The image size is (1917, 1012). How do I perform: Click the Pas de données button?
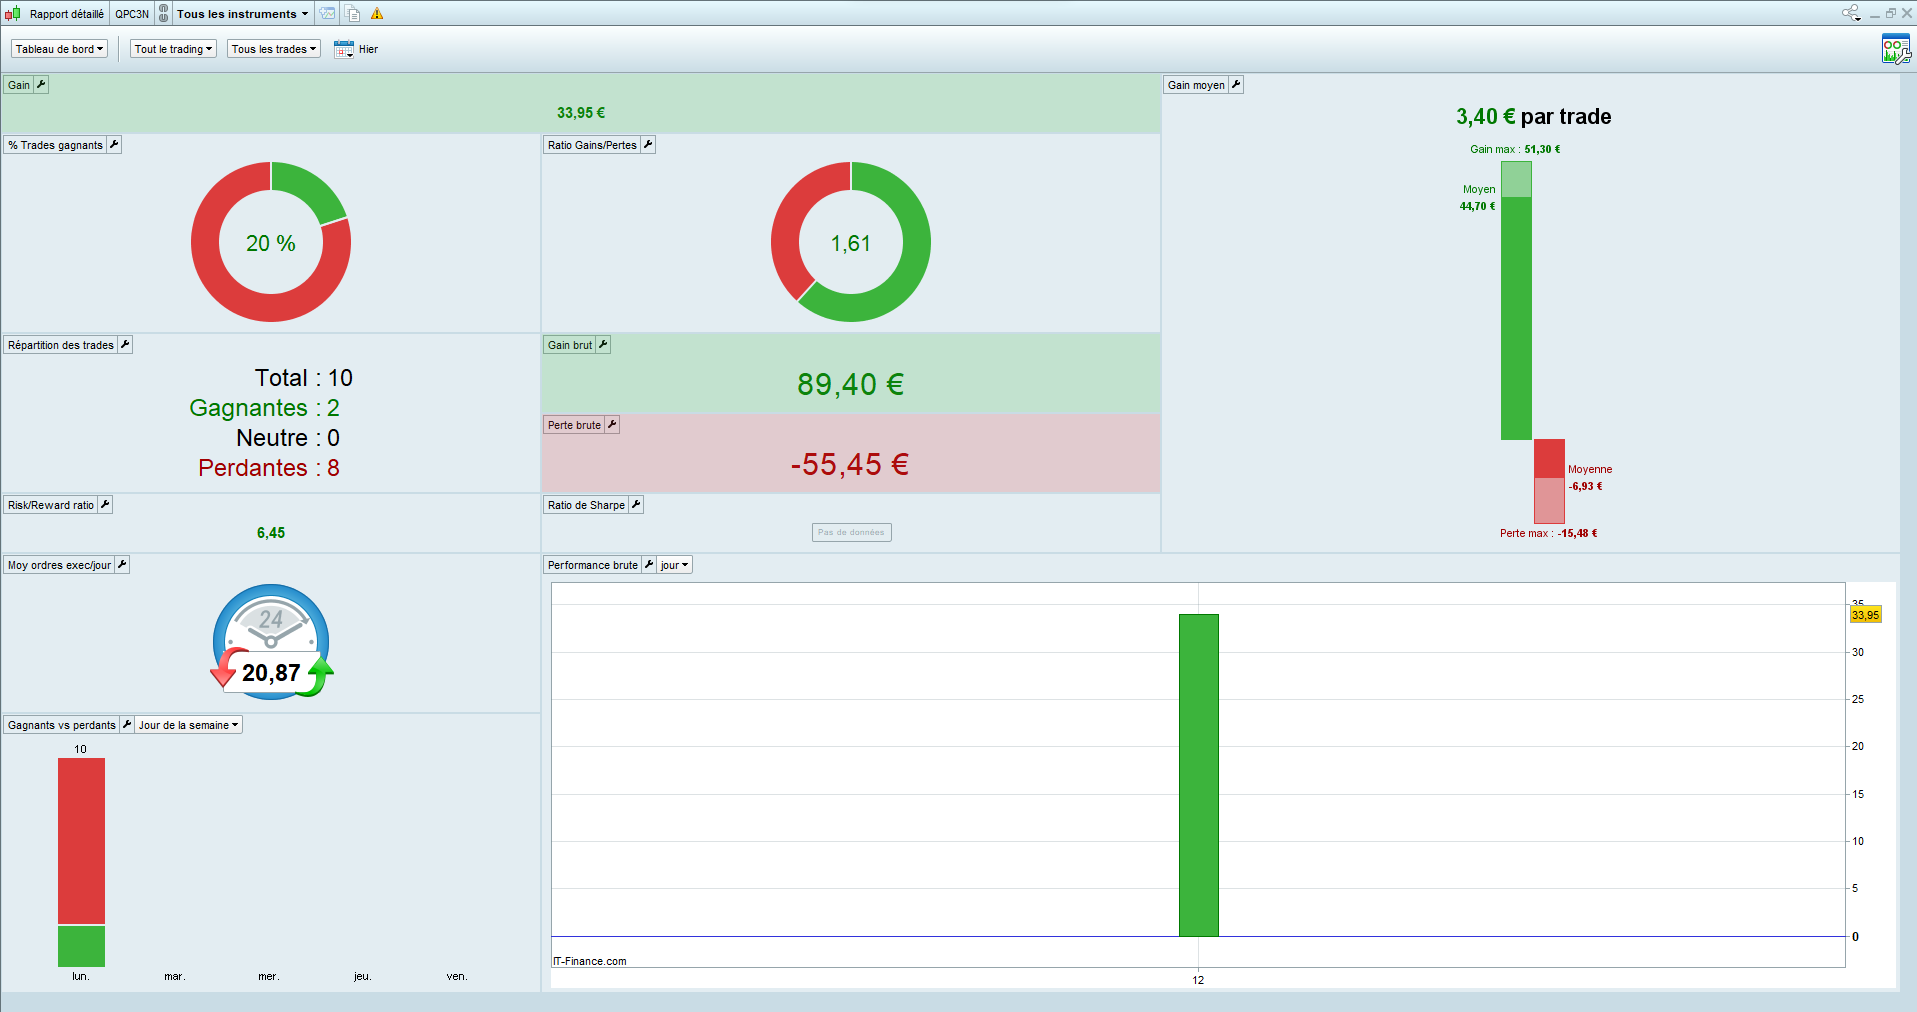pyautogui.click(x=851, y=532)
